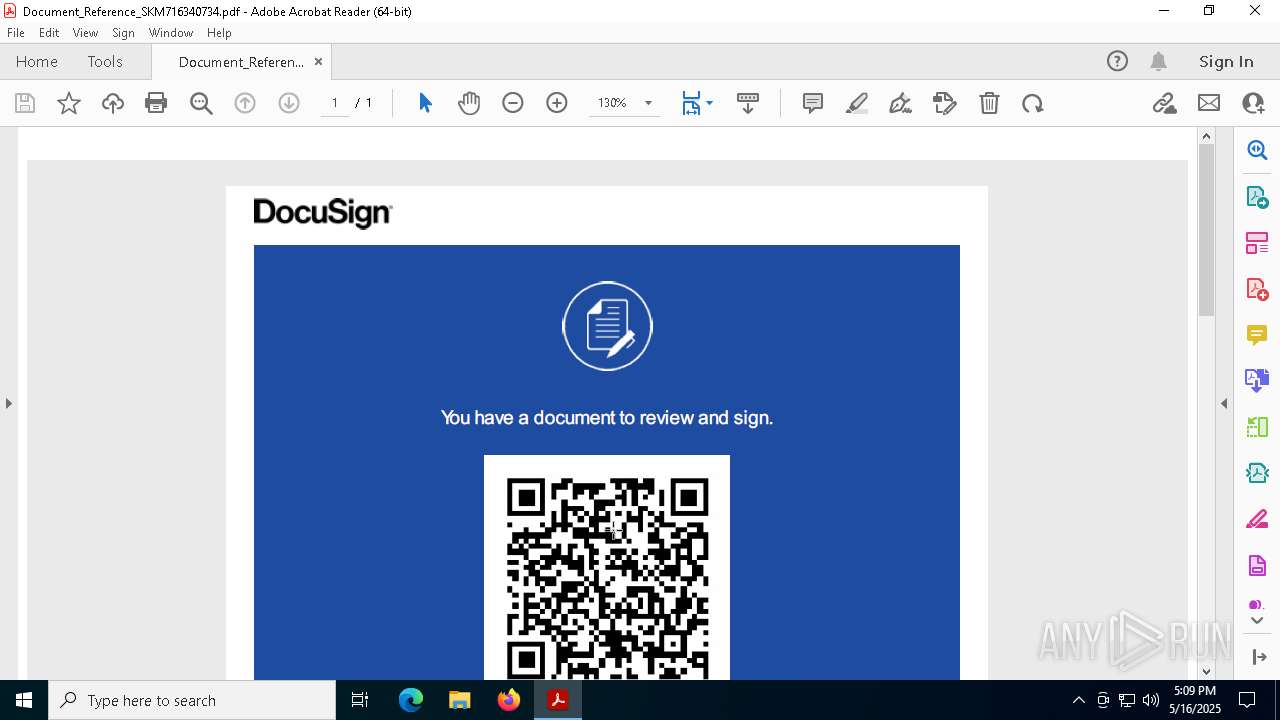Expand the zoom percentage dropdown arrow
The height and width of the screenshot is (720, 1280).
coord(648,103)
